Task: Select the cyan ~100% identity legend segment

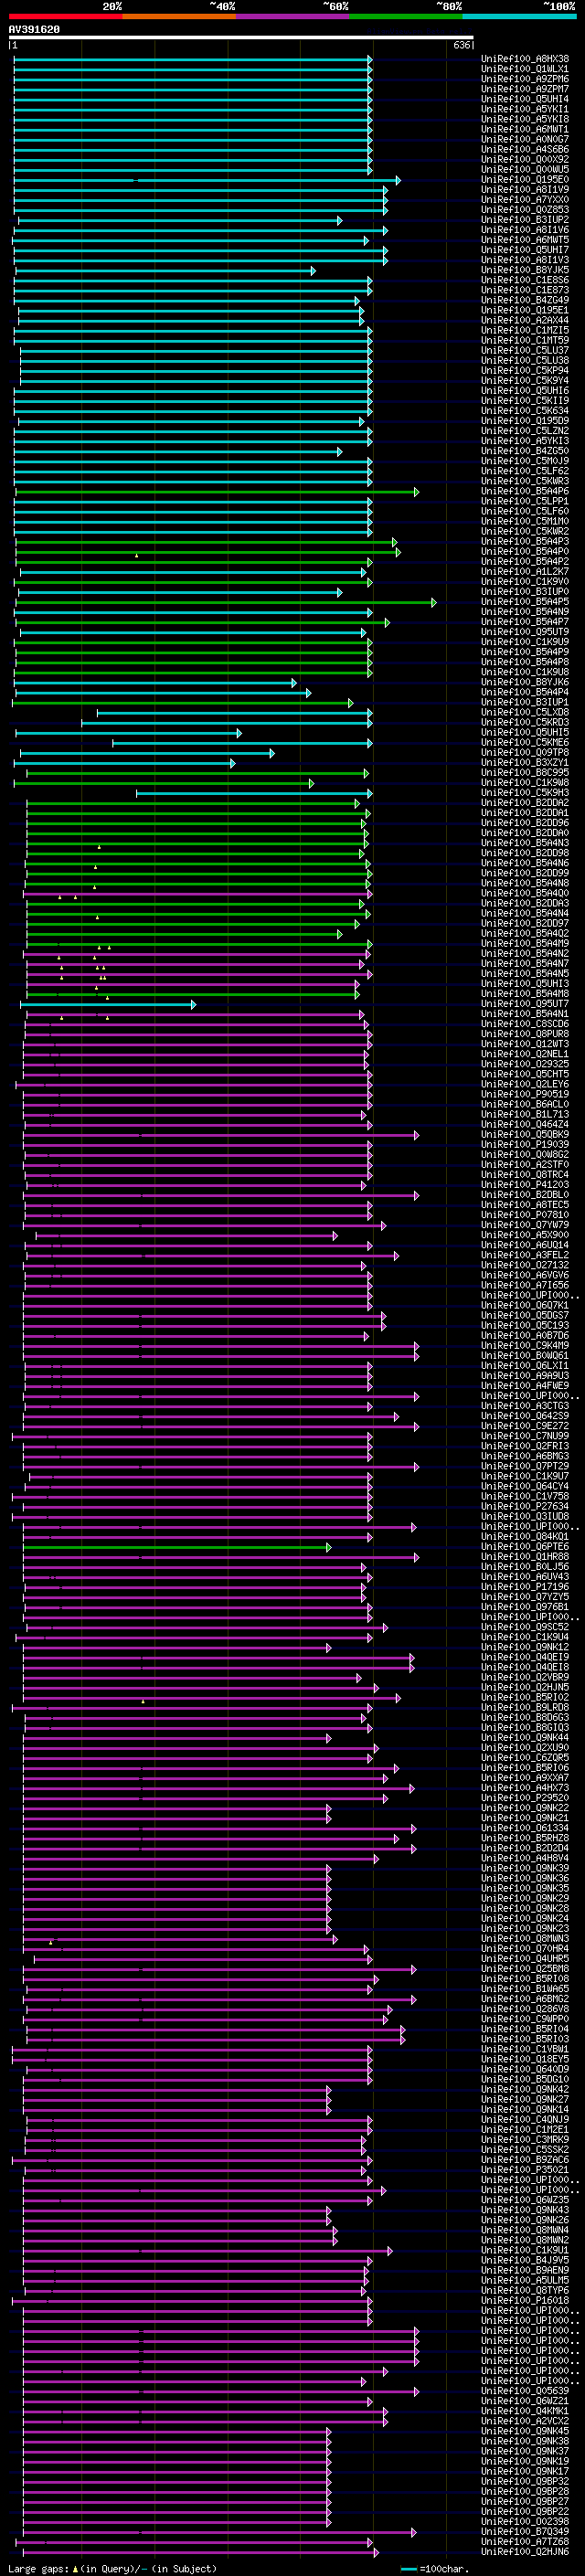Action: pyautogui.click(x=519, y=16)
